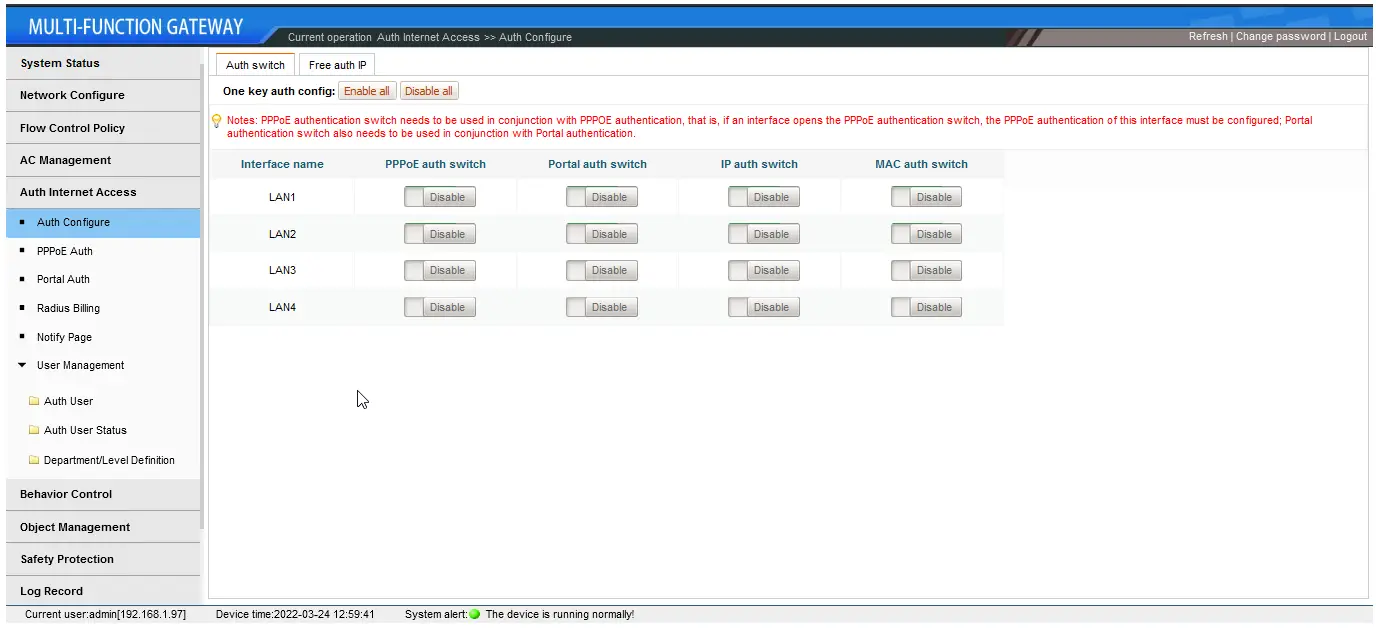Open the Log Record menu
This screenshot has width=1376, height=635.
pyautogui.click(x=102, y=591)
